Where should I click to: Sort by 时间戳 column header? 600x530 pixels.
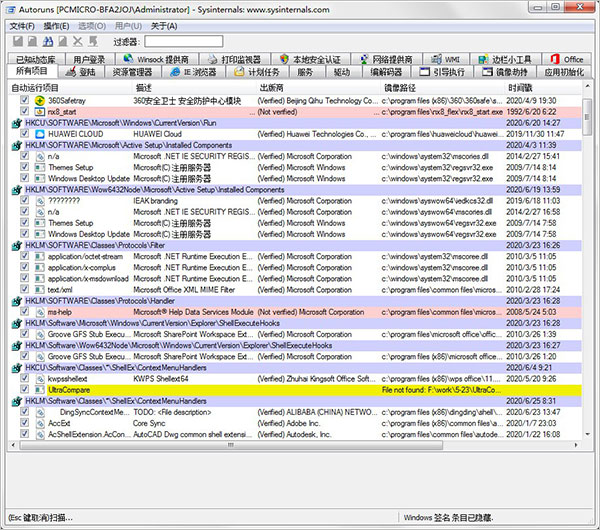click(x=543, y=88)
